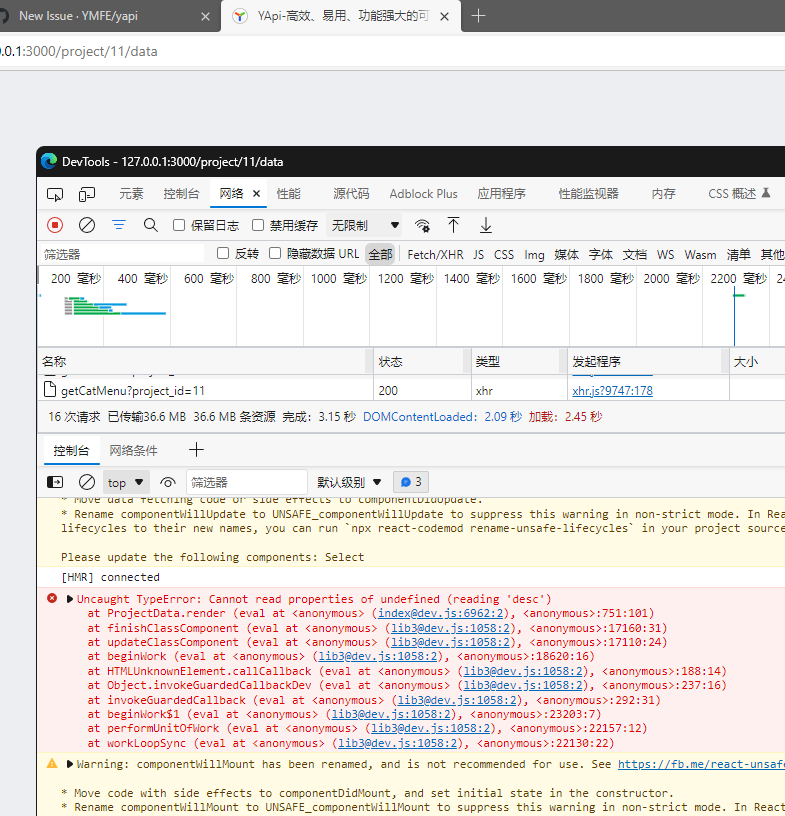Image resolution: width=785 pixels, height=816 pixels.
Task: Expand the Uncaught TypeError stack trace
Action: pos(70,599)
